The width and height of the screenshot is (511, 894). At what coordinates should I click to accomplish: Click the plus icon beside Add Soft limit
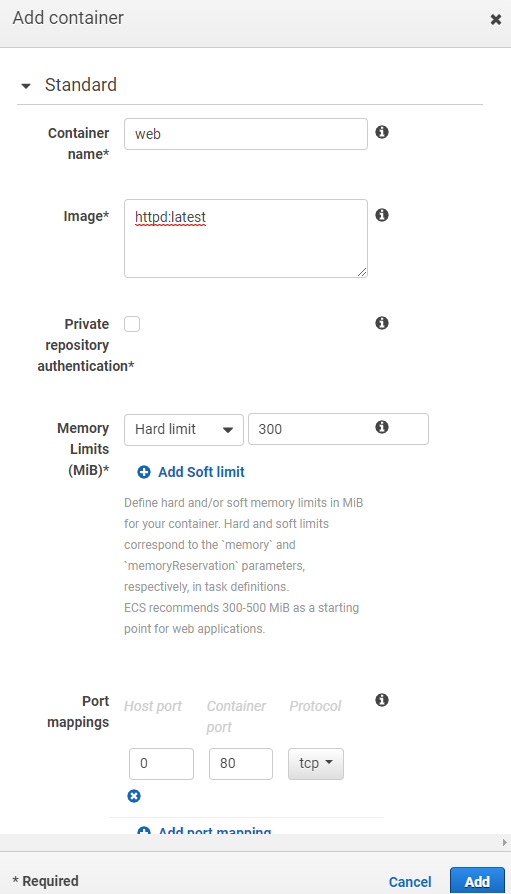(x=144, y=472)
